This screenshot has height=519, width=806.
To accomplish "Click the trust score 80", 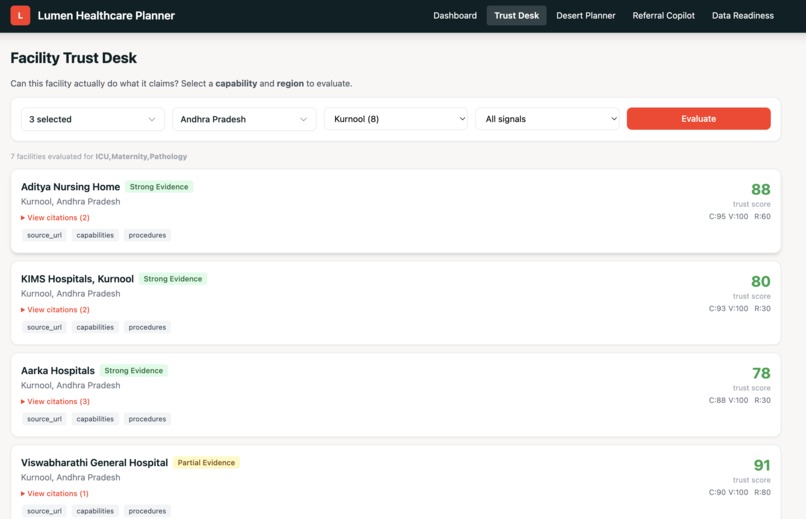I will click(x=761, y=282).
